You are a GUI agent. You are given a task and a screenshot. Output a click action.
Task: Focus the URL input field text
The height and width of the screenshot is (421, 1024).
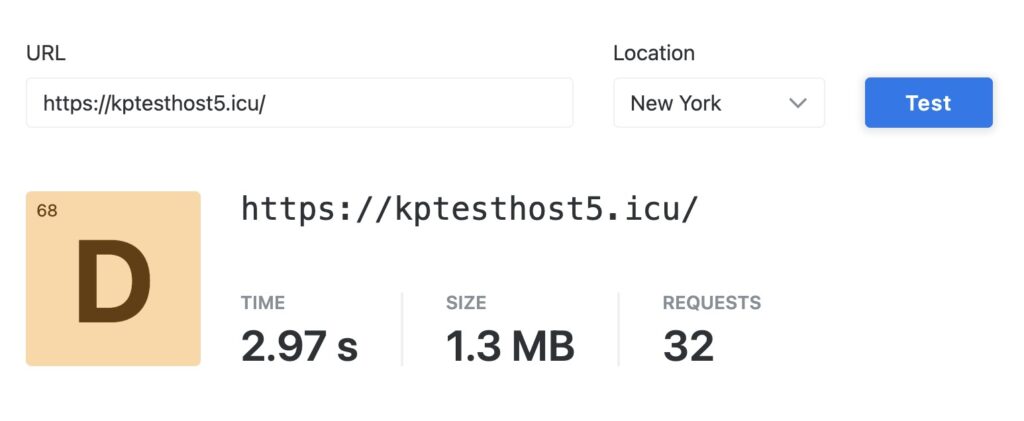pyautogui.click(x=153, y=103)
